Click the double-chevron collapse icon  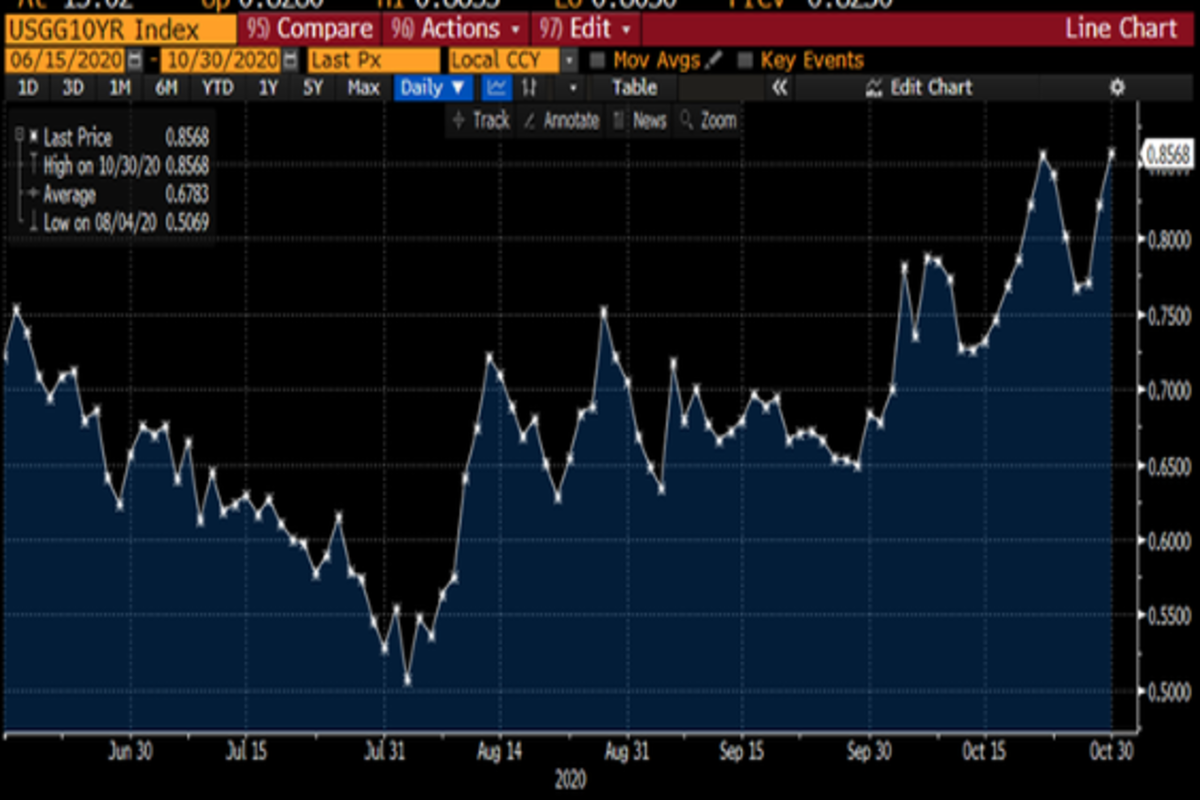780,88
